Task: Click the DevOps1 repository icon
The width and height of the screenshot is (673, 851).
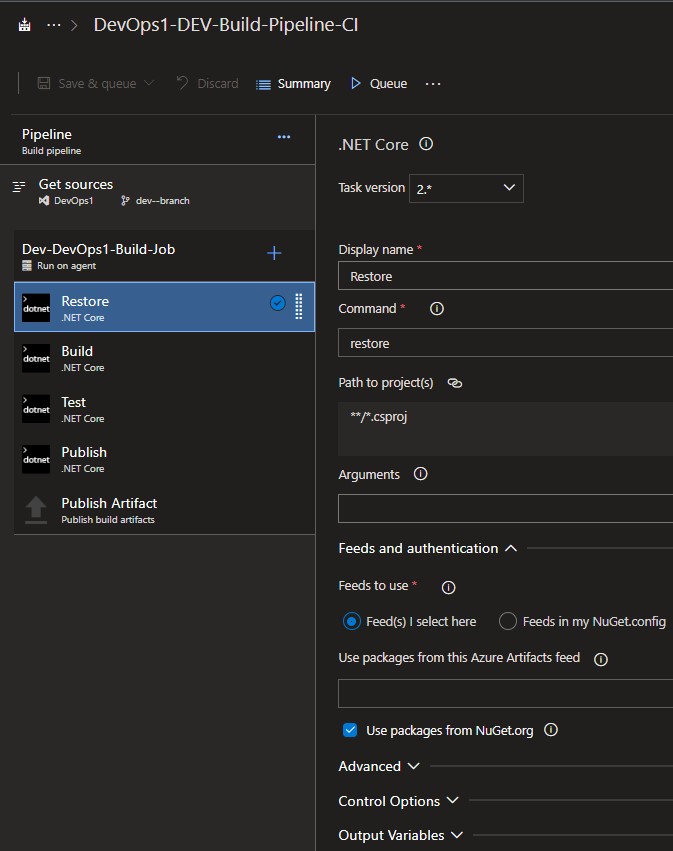Action: (44, 201)
